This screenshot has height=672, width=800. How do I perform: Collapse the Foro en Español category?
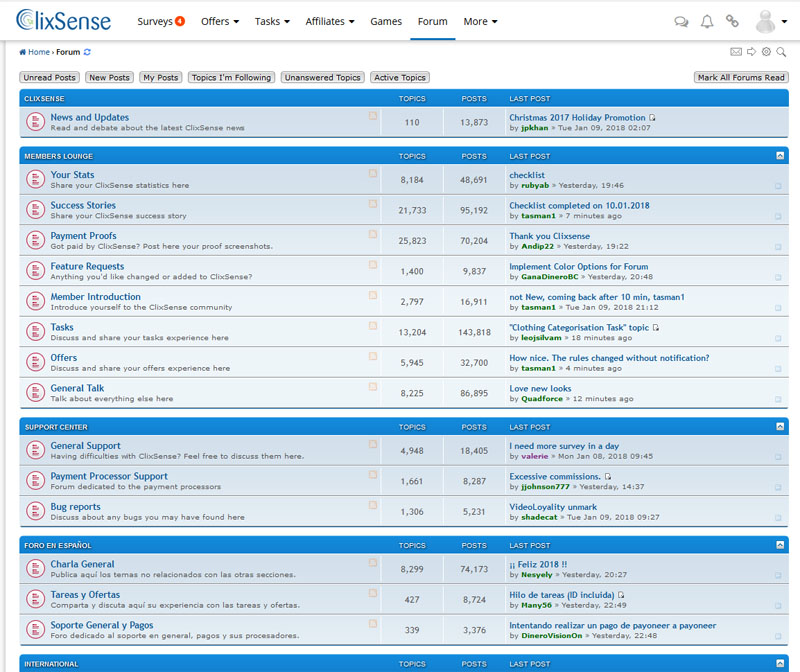pos(780,545)
